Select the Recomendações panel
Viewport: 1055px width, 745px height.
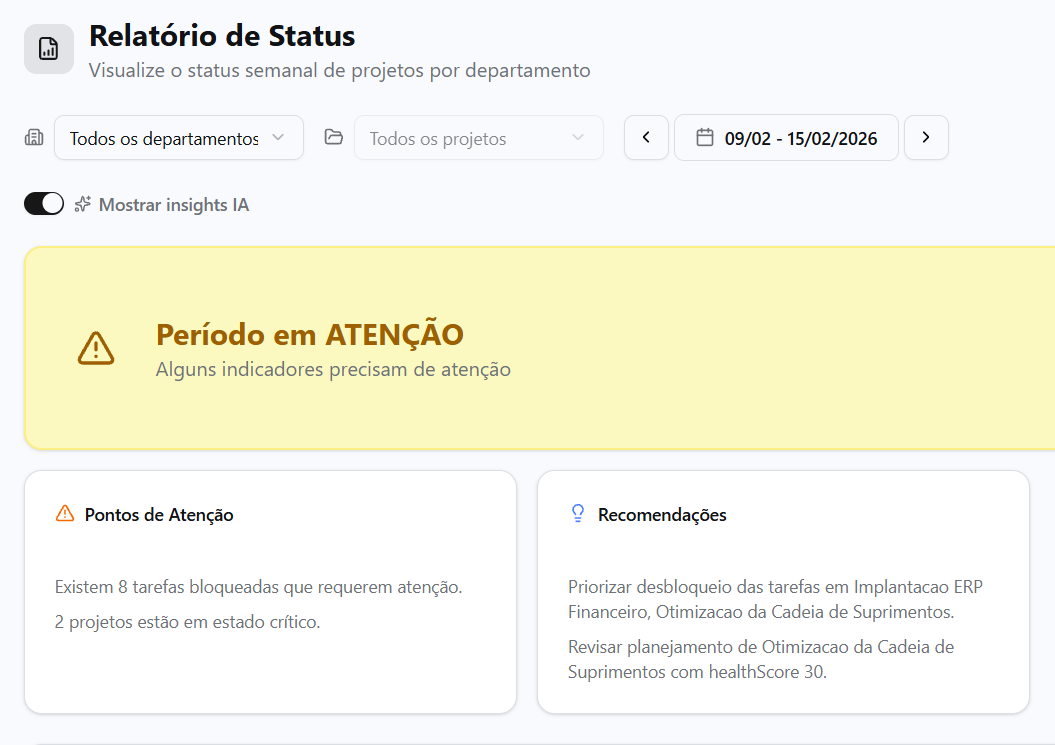click(x=783, y=591)
